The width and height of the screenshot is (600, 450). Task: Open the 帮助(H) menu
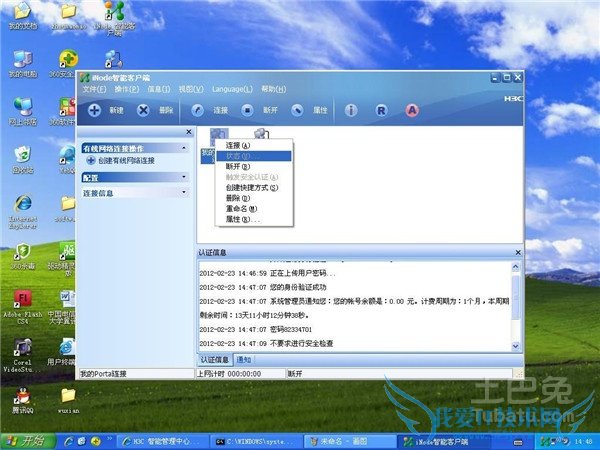coord(274,89)
